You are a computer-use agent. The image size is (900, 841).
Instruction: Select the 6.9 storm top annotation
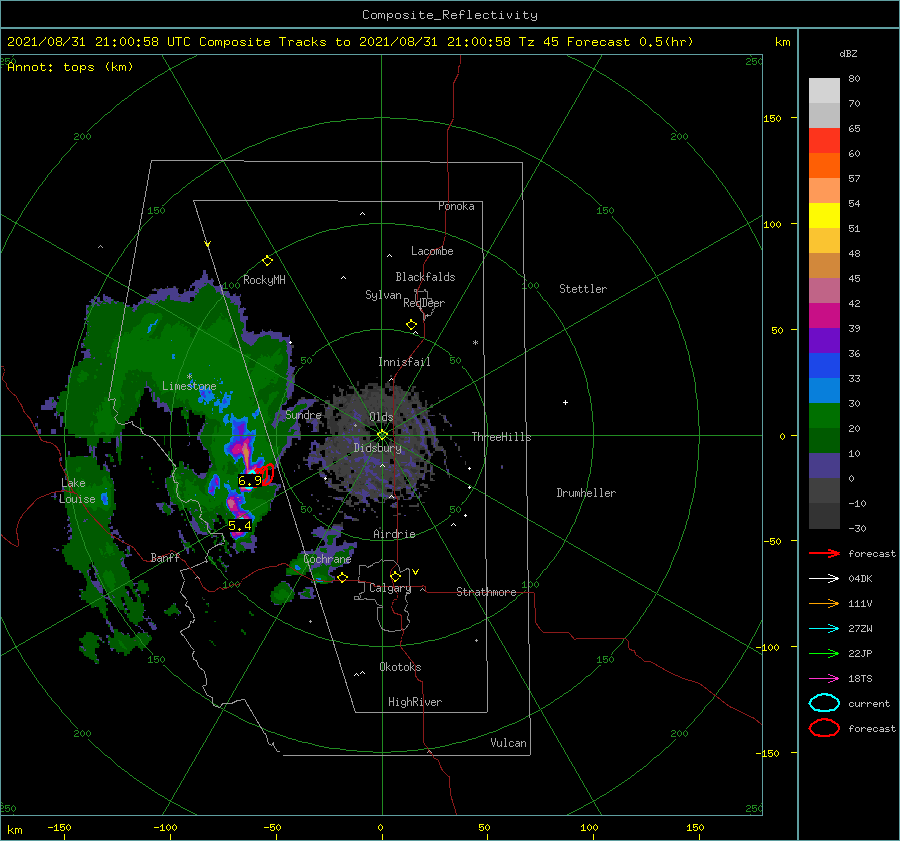pos(250,481)
